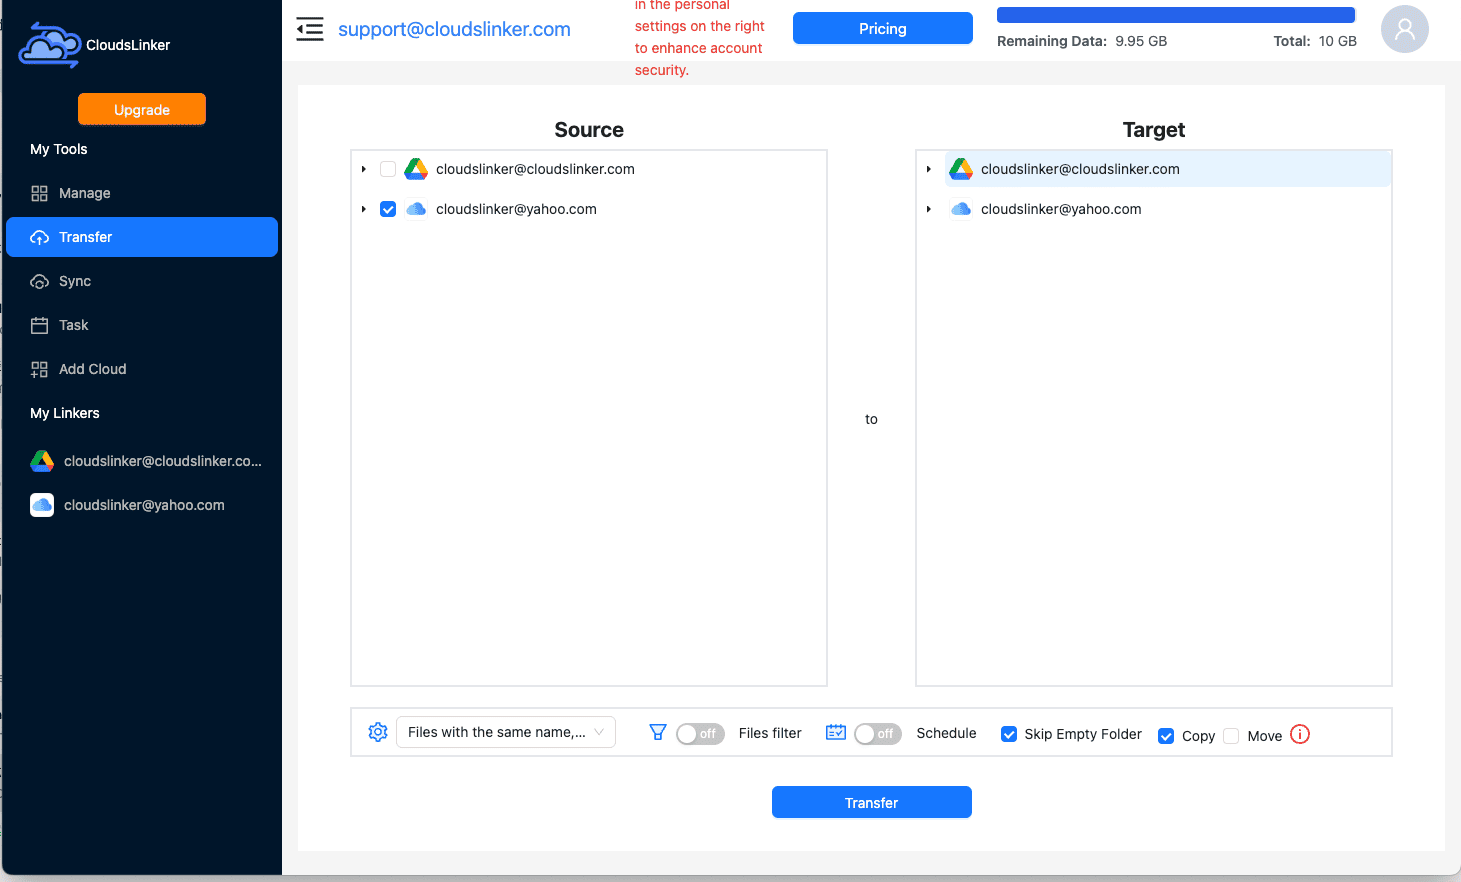Open Sync in sidebar menu
The width and height of the screenshot is (1461, 882).
pos(142,281)
